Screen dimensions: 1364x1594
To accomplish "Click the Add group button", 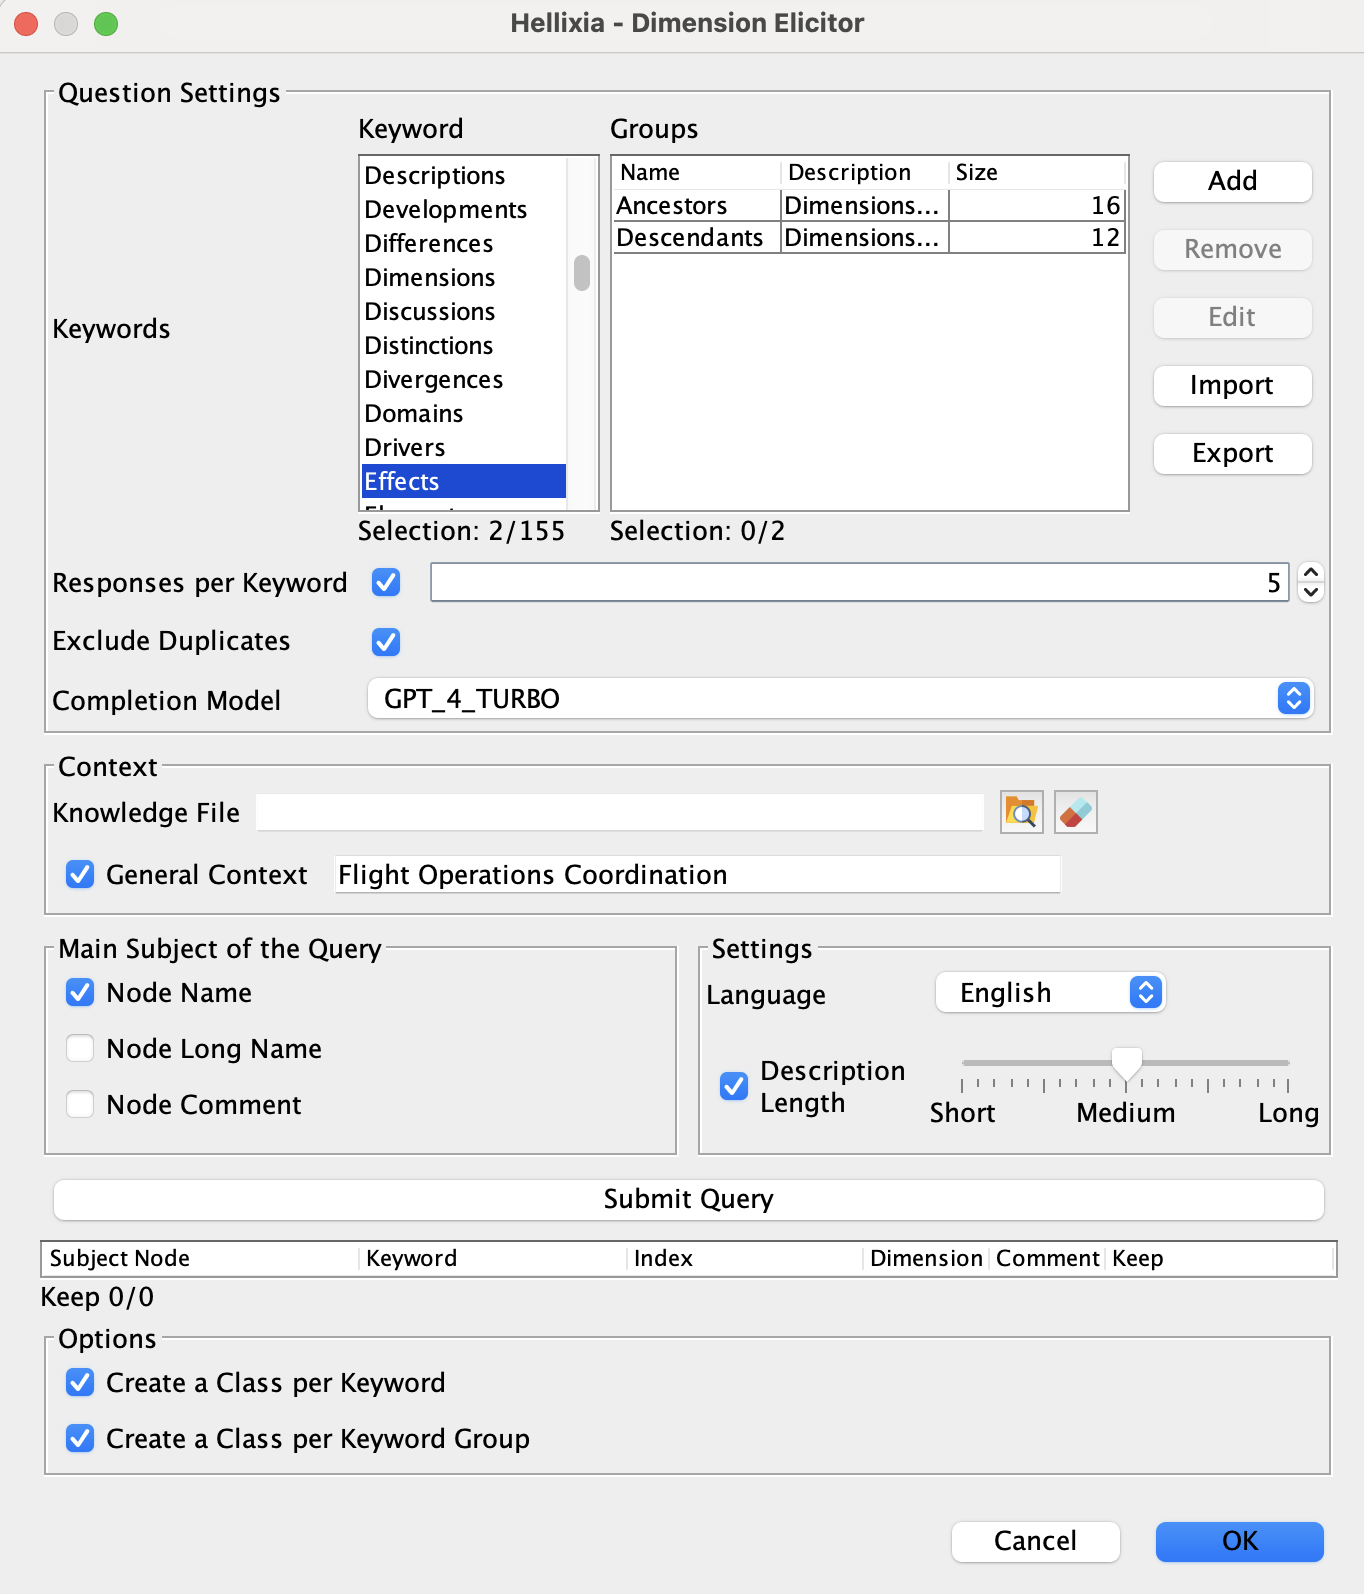I will [x=1232, y=181].
